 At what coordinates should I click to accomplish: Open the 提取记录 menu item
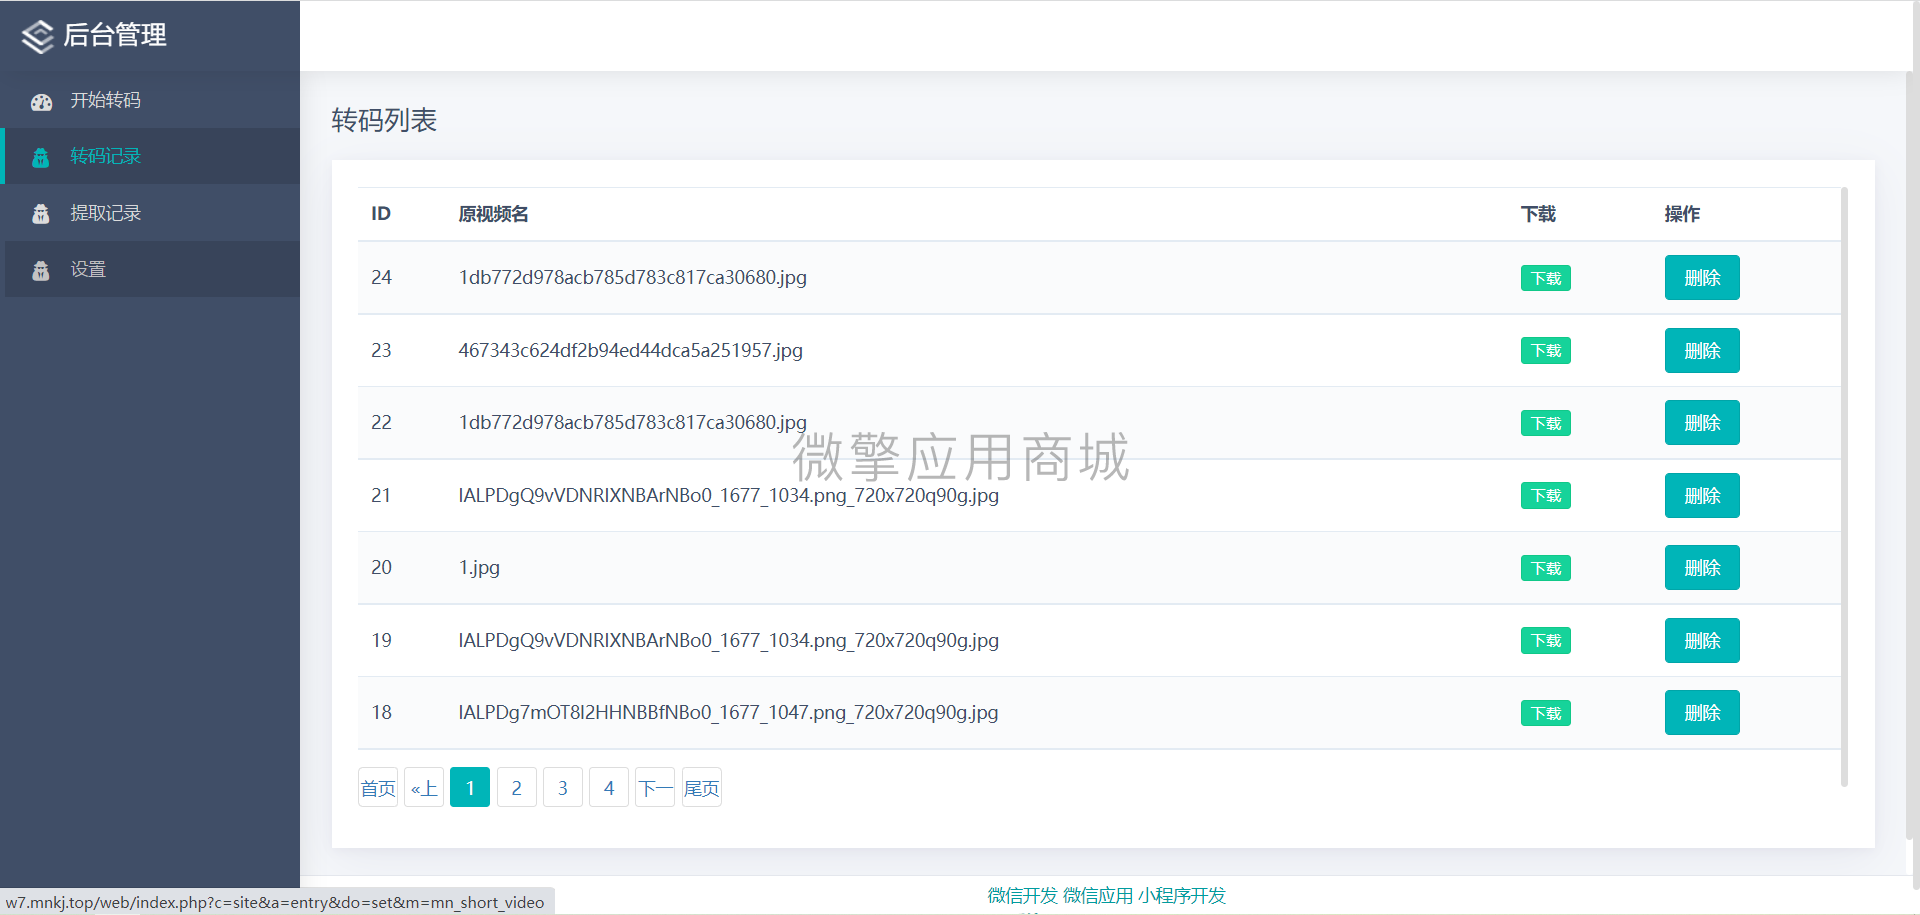(x=150, y=213)
